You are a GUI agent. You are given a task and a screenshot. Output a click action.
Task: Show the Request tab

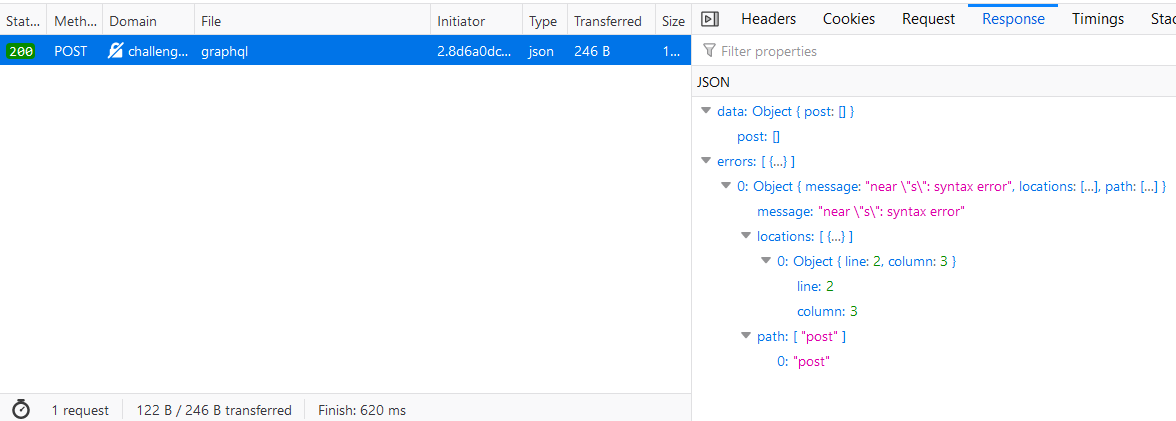pyautogui.click(x=928, y=19)
